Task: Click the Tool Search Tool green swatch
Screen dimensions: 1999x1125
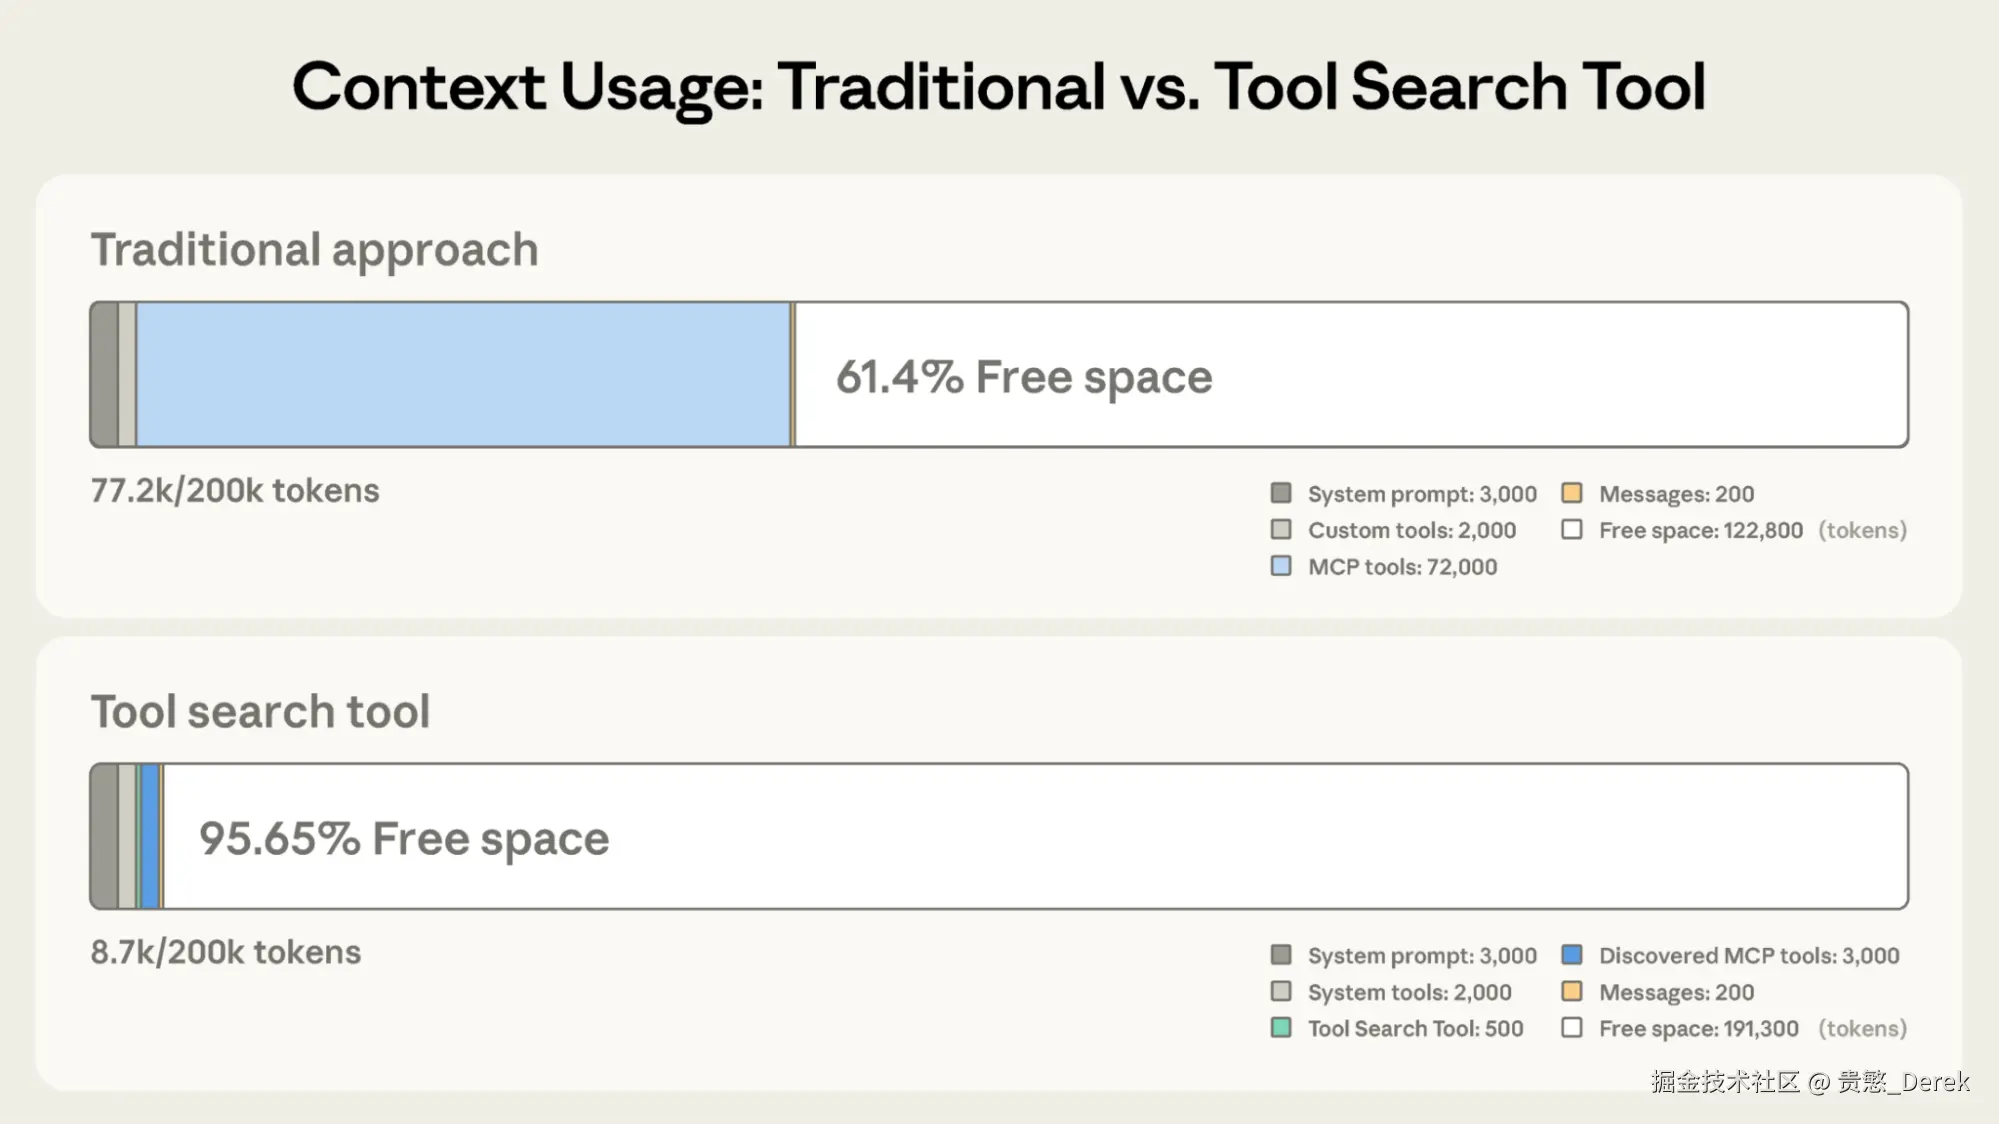Action: tap(1281, 1028)
